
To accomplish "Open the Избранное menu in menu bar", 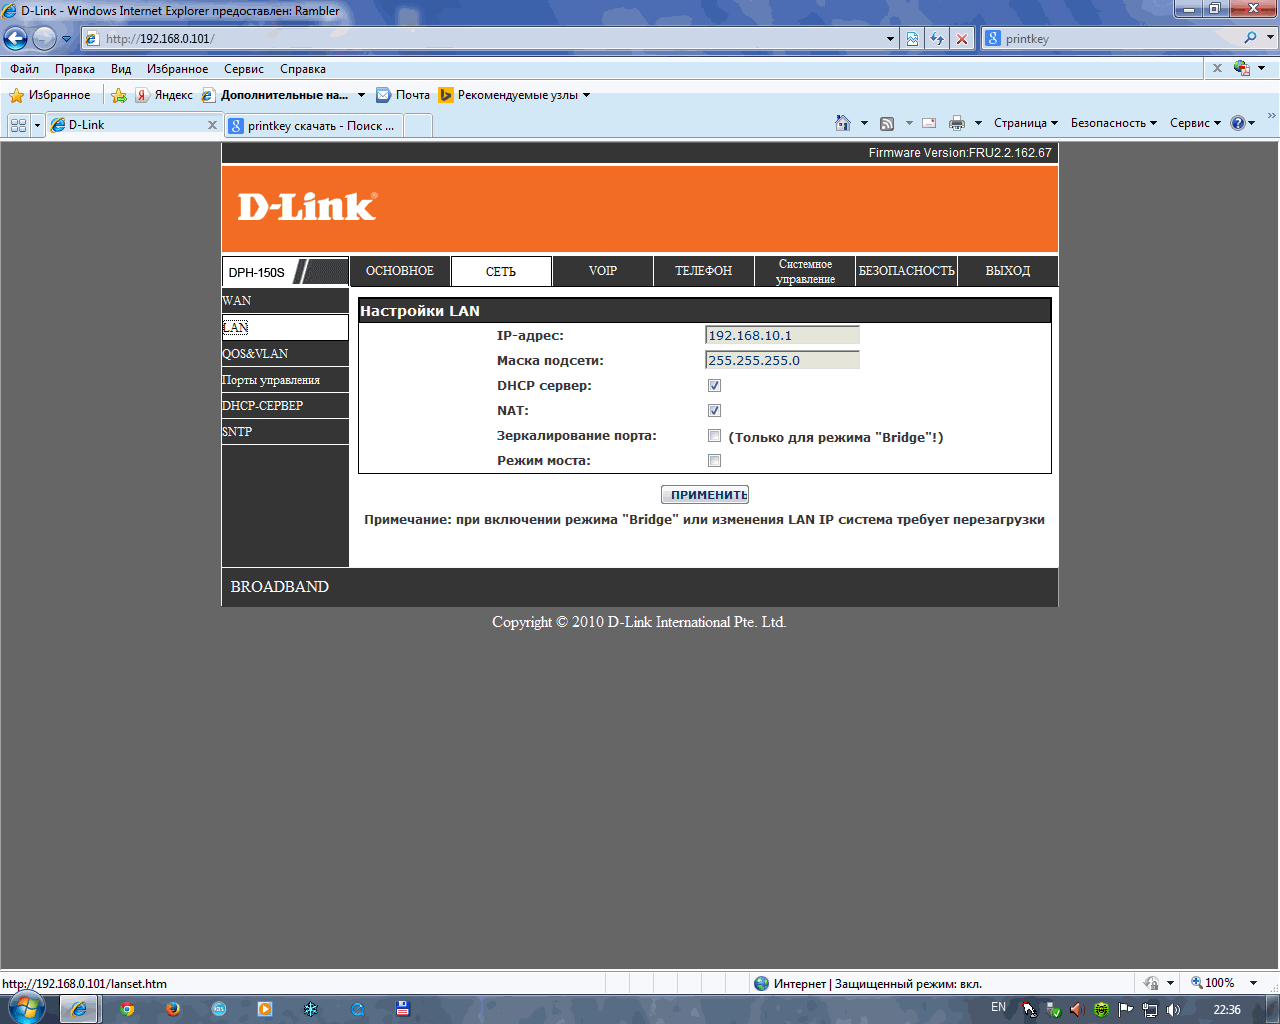I will pyautogui.click(x=177, y=69).
